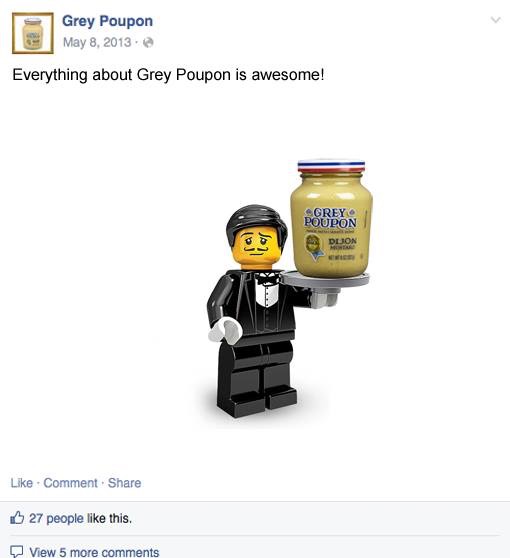Viewport: 510px width, 558px height.
Task: Click the thumbs-up icon beside the like count
Action: click(17, 517)
